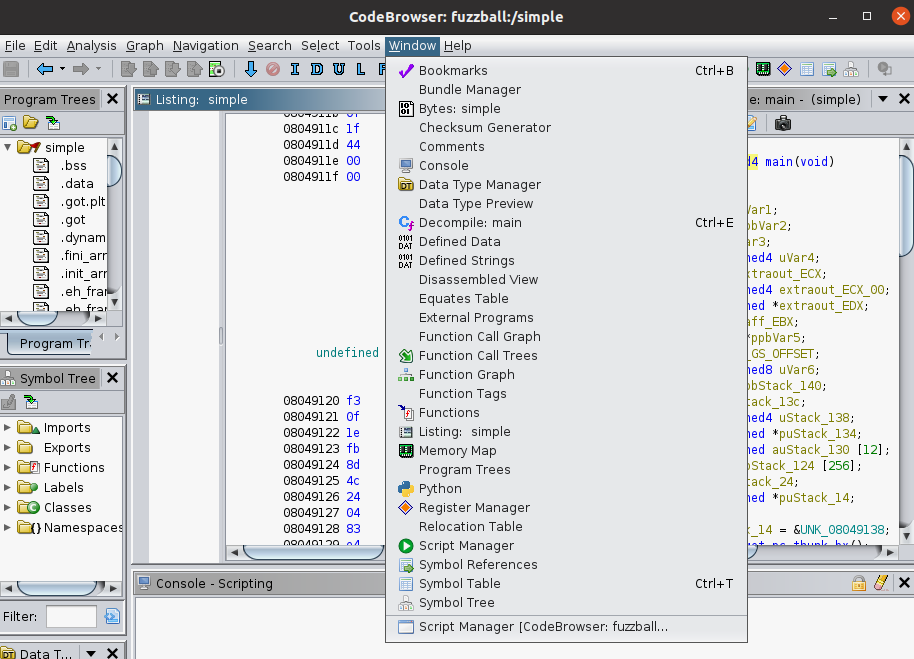The image size is (914, 659).
Task: Expand the Exports node in Symbol Tree
Action: click(7, 447)
